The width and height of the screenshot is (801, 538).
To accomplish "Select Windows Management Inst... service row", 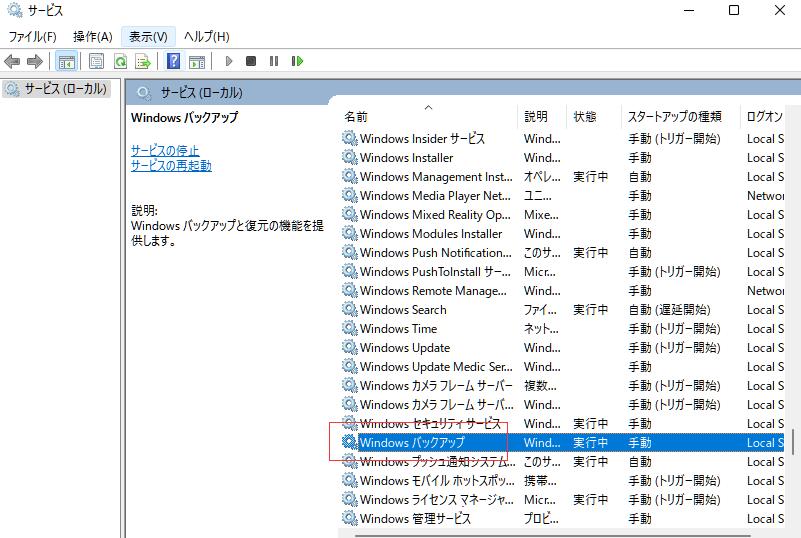I will 562,177.
